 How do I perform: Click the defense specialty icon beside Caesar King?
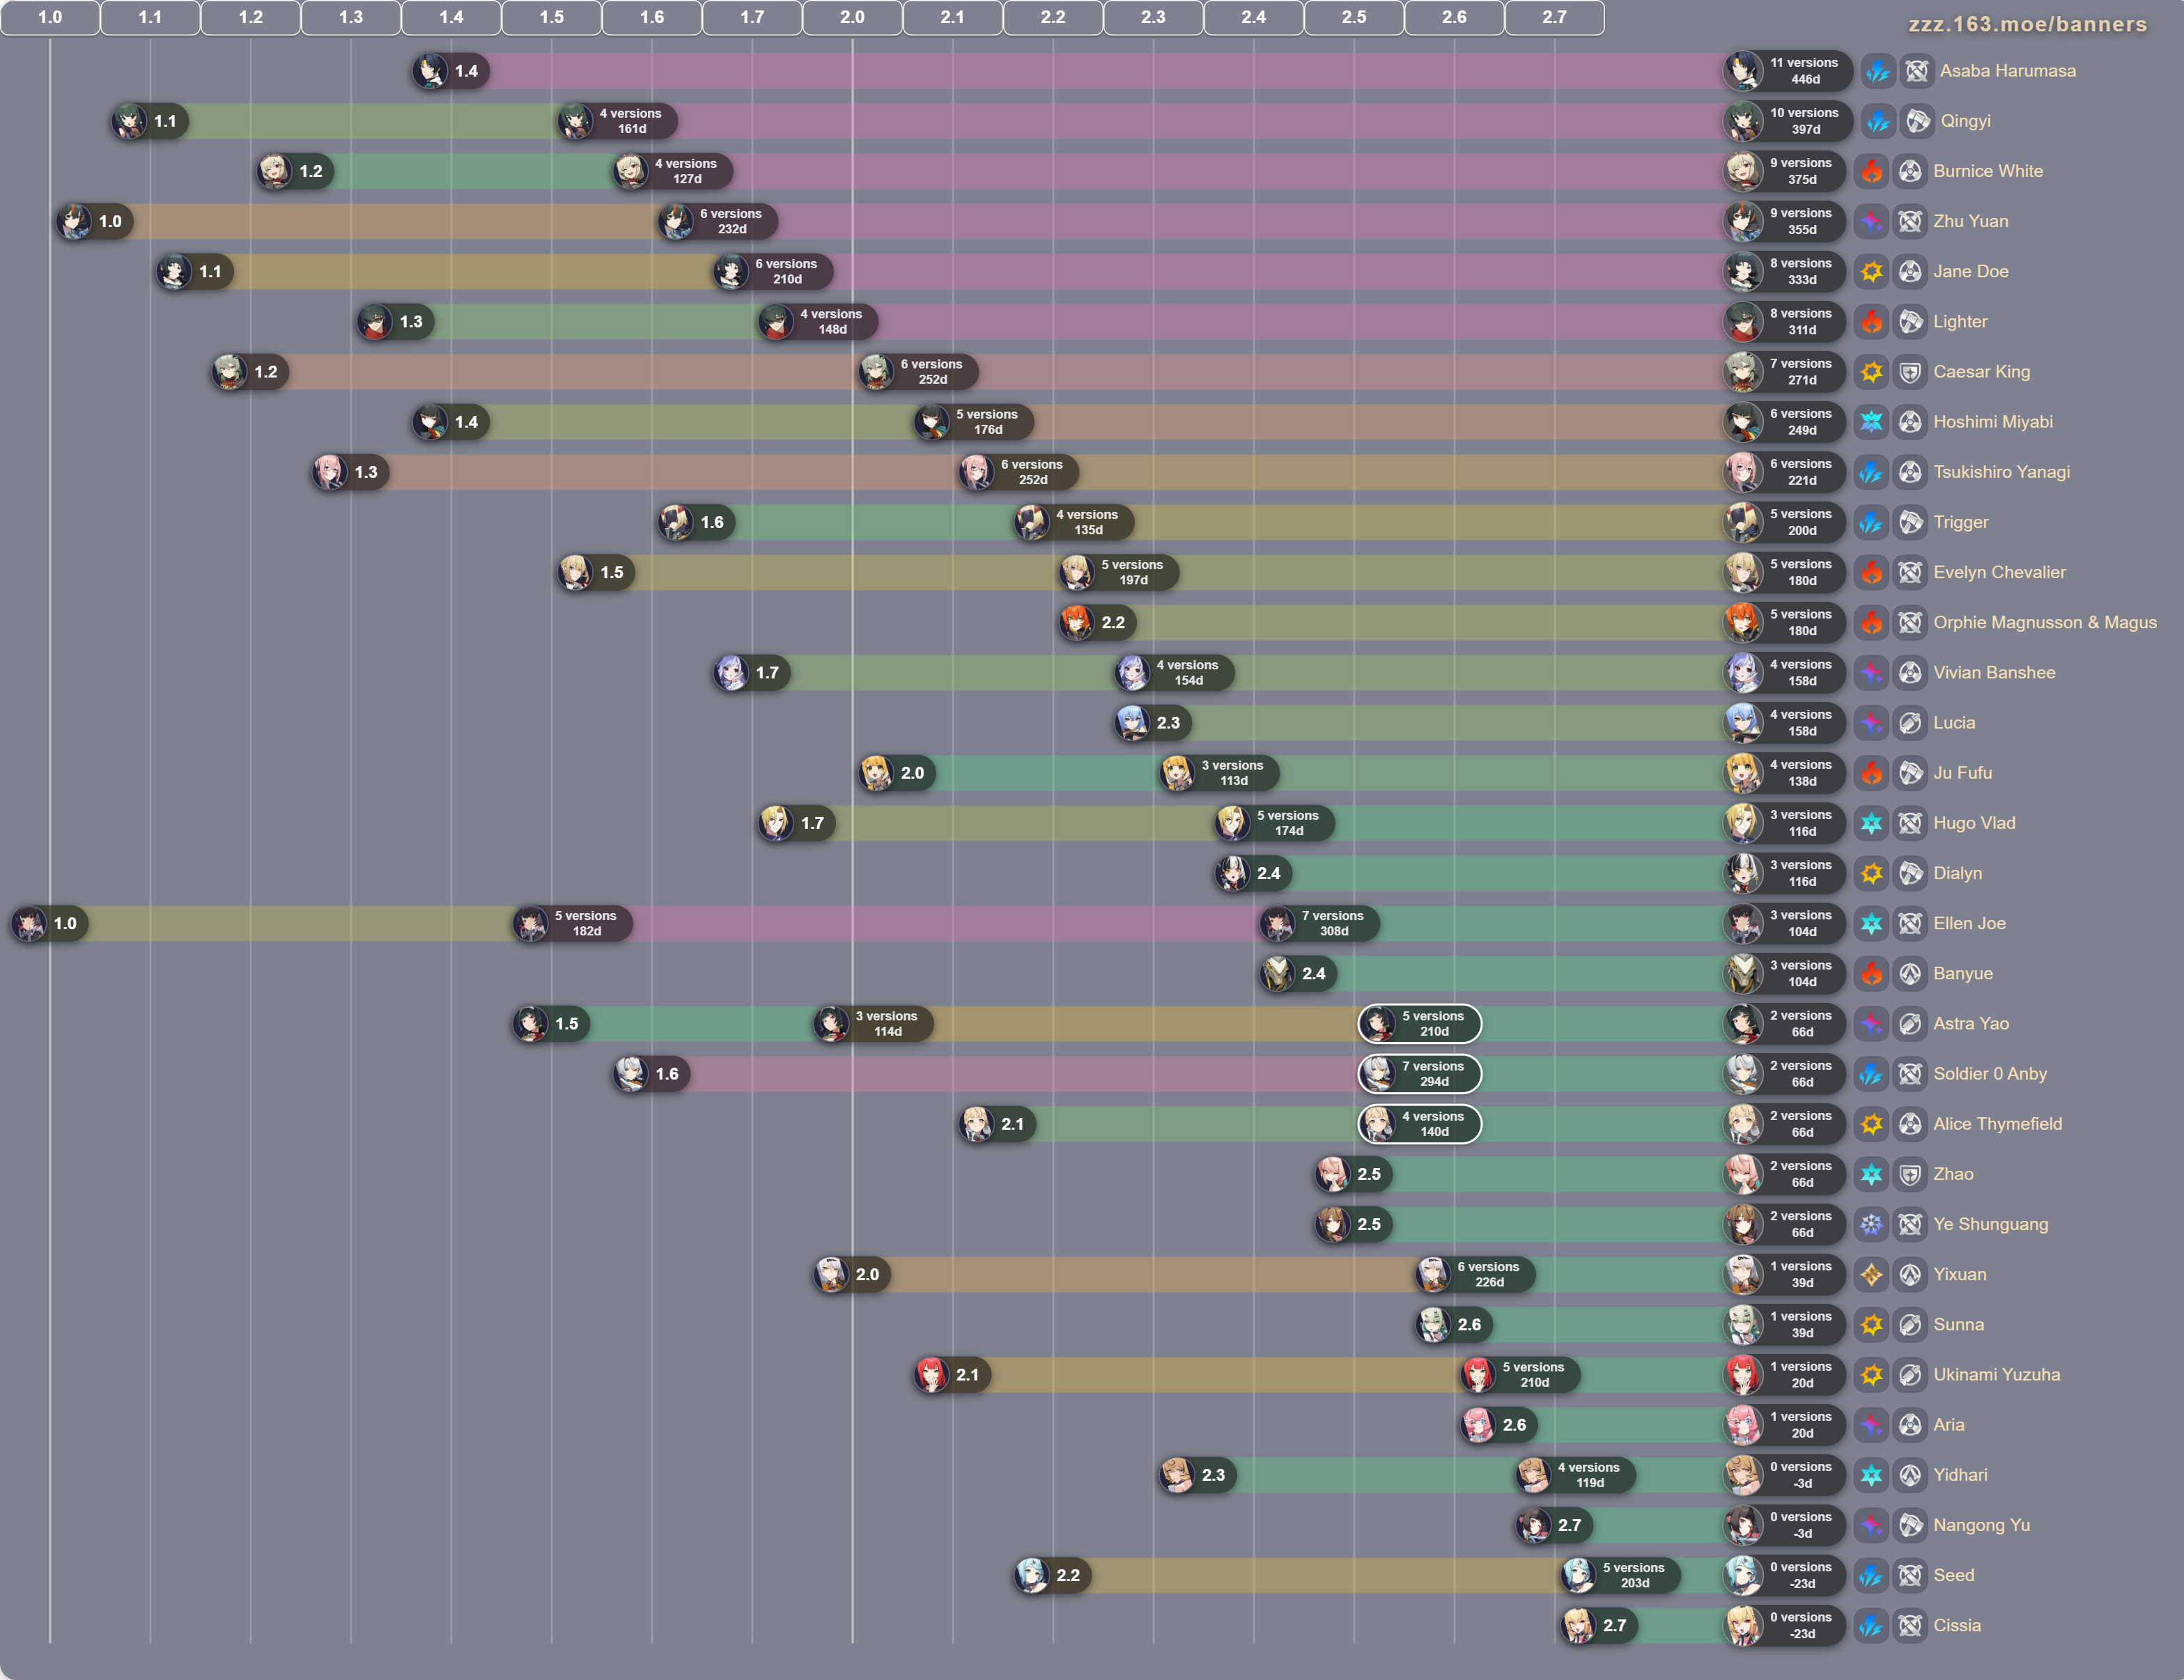[1909, 372]
